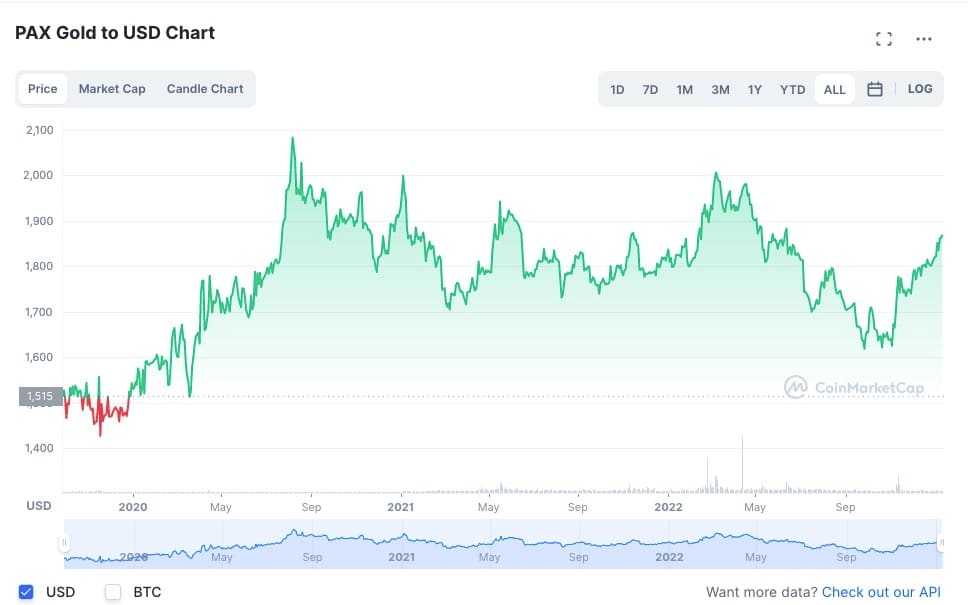Click the fullscreen chart icon
Screen dimensions: 968x605
tap(883, 39)
